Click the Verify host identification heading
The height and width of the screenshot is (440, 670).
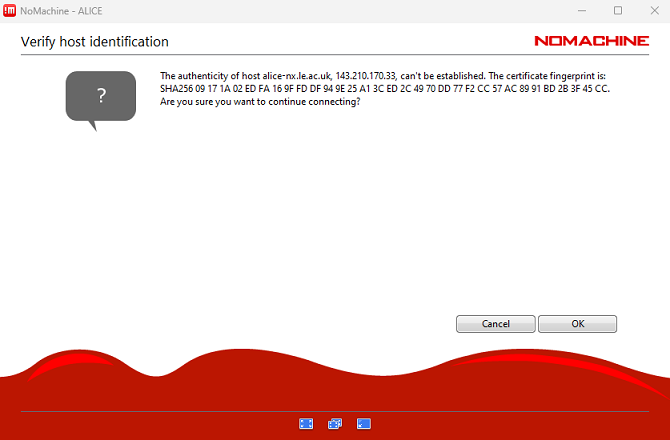(x=94, y=42)
